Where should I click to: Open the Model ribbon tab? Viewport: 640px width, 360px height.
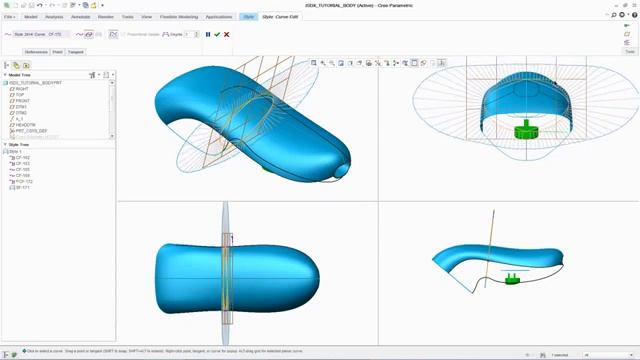point(31,17)
